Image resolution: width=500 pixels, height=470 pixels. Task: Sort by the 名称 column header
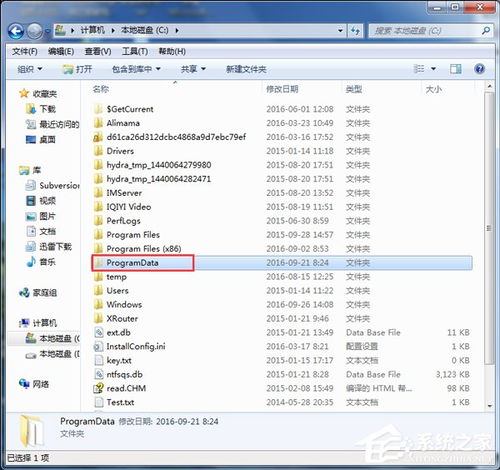pos(101,89)
